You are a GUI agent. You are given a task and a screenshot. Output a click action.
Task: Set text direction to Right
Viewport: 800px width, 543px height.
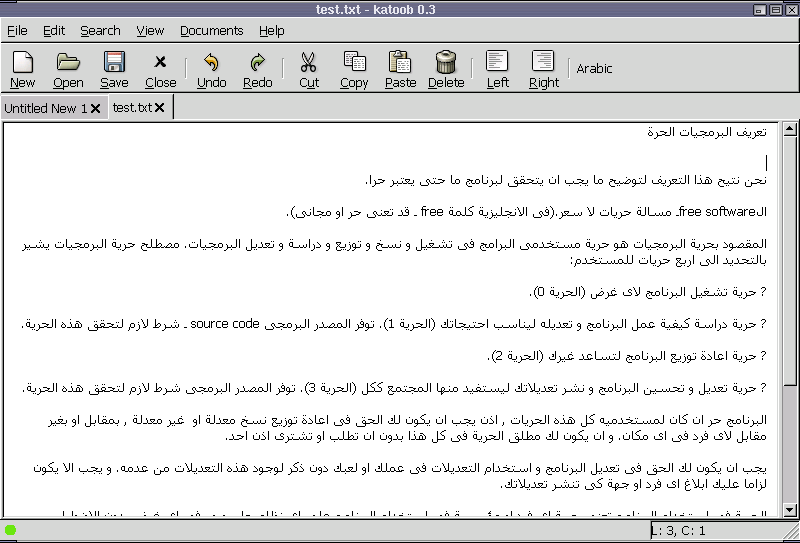pyautogui.click(x=543, y=69)
